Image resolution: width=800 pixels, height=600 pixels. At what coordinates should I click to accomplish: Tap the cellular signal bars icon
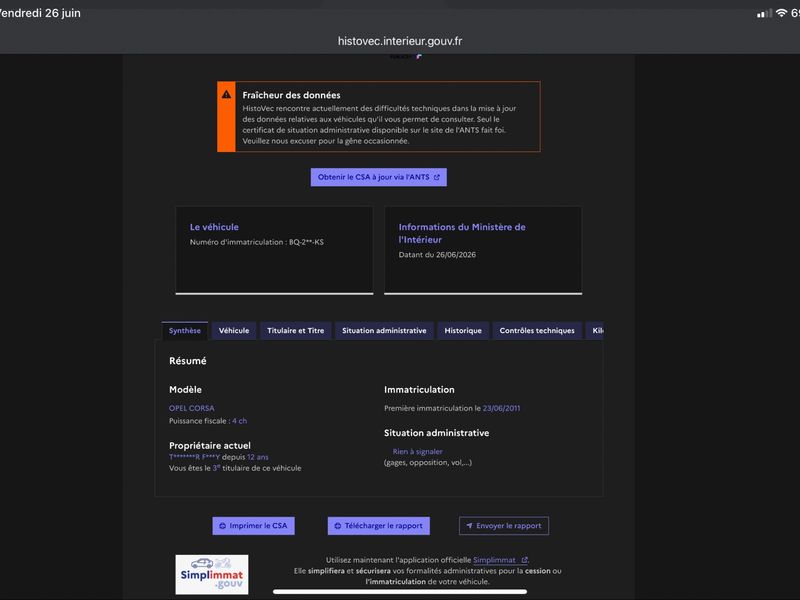click(764, 13)
